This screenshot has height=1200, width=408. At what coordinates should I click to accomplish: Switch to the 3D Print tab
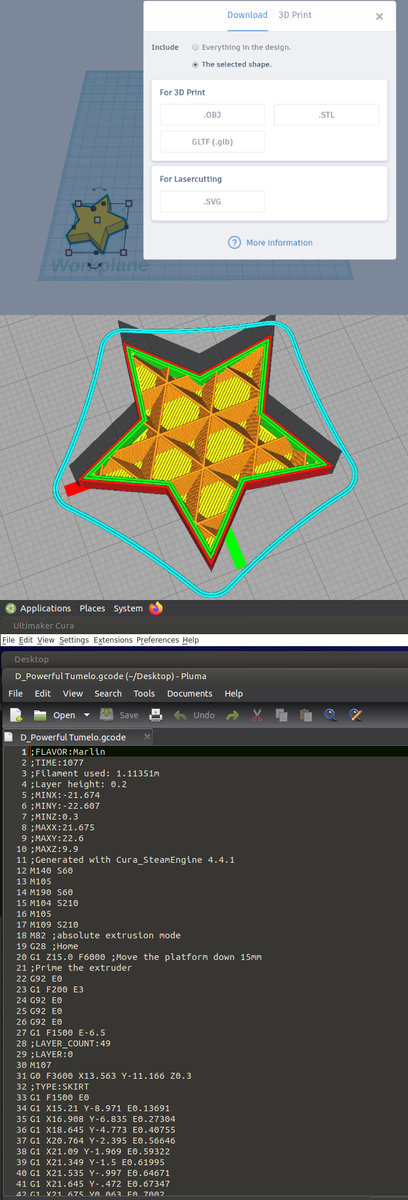[294, 15]
